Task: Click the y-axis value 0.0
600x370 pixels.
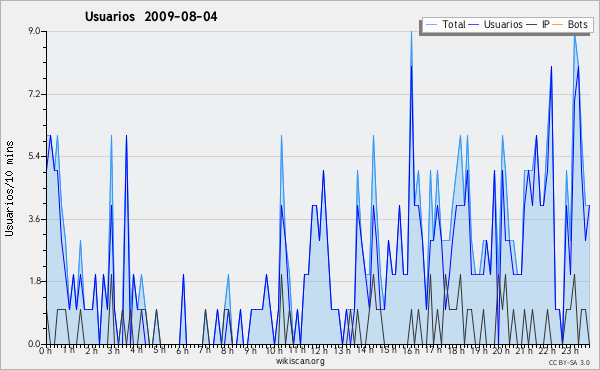Action: pos(34,344)
